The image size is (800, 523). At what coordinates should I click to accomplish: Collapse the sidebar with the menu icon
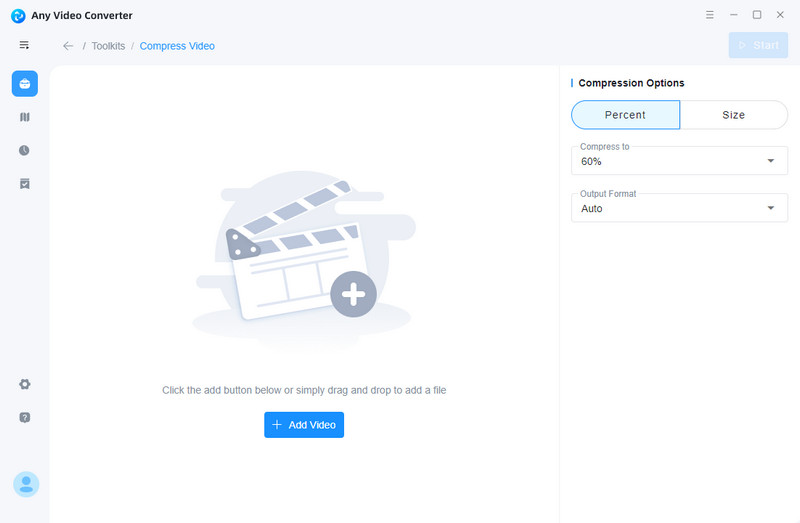click(24, 45)
